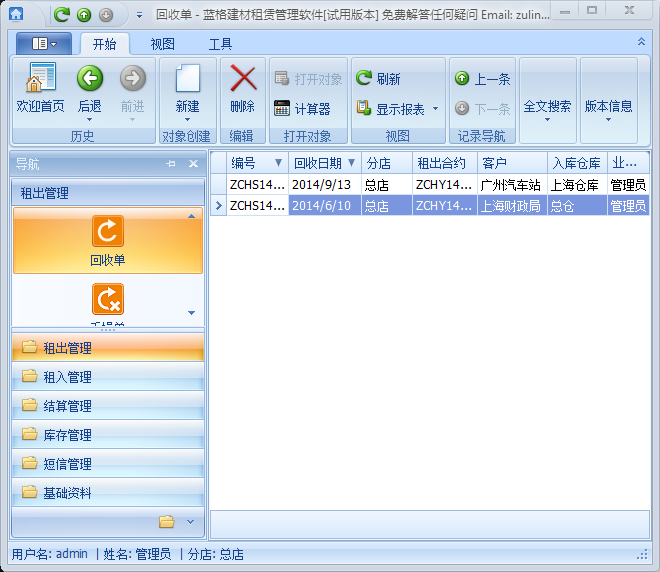Select the cell 上海财政局

coord(512,205)
